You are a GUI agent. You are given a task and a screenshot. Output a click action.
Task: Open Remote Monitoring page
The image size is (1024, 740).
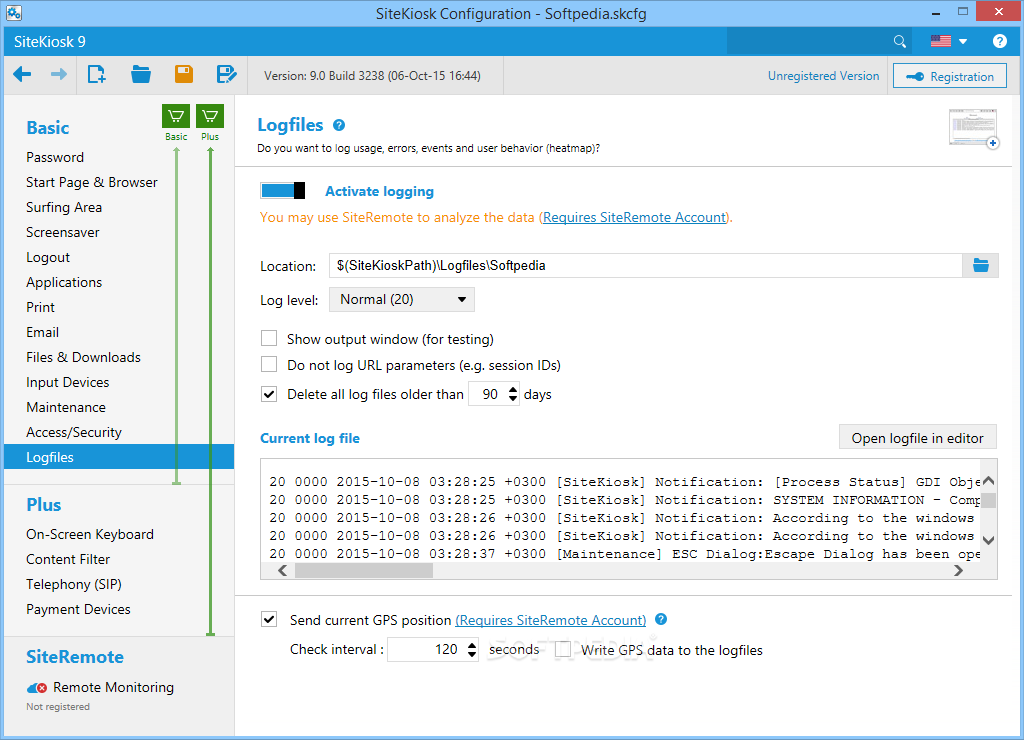[x=113, y=687]
